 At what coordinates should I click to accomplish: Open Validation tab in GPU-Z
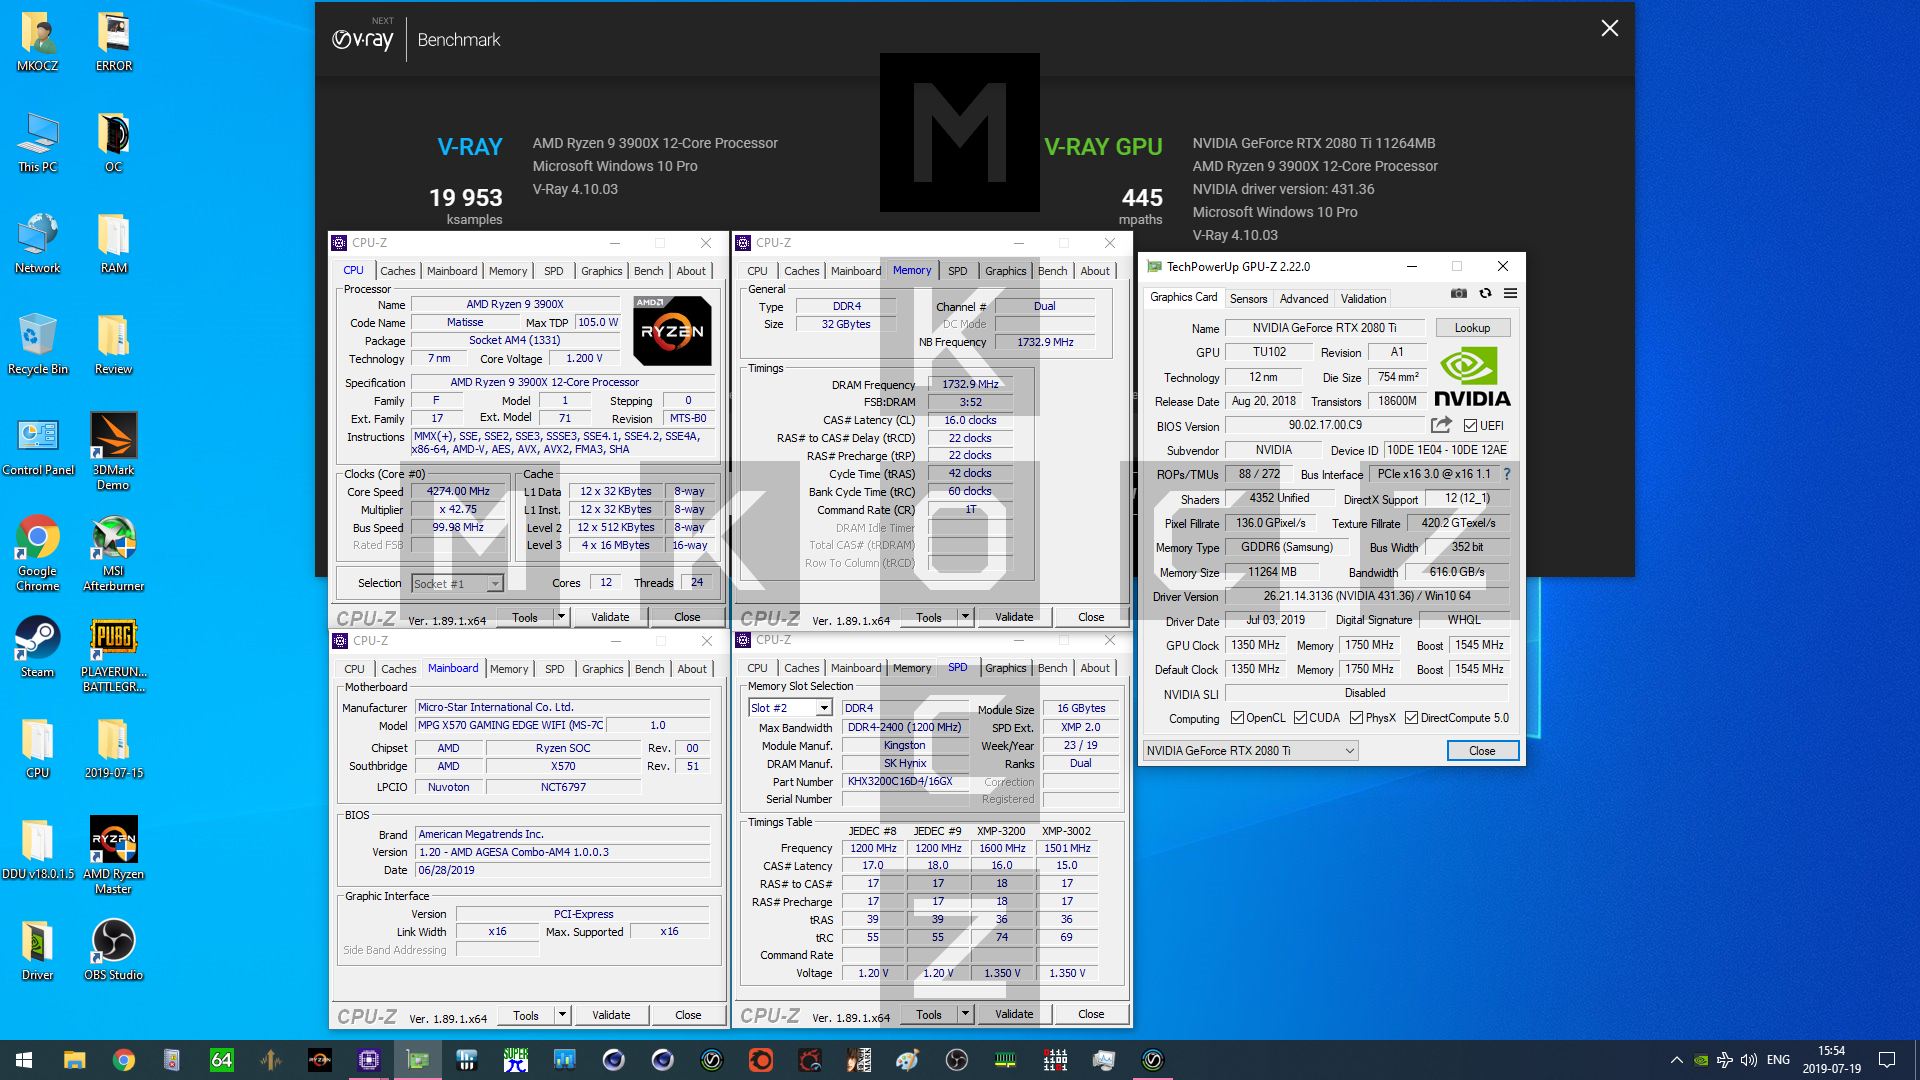click(1363, 299)
